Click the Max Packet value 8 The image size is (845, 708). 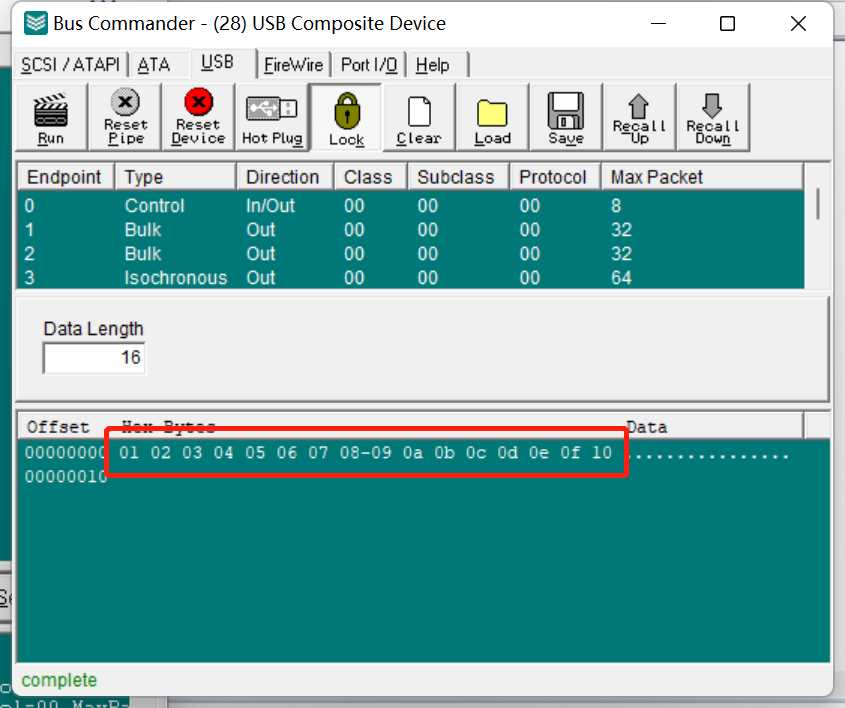click(x=616, y=205)
